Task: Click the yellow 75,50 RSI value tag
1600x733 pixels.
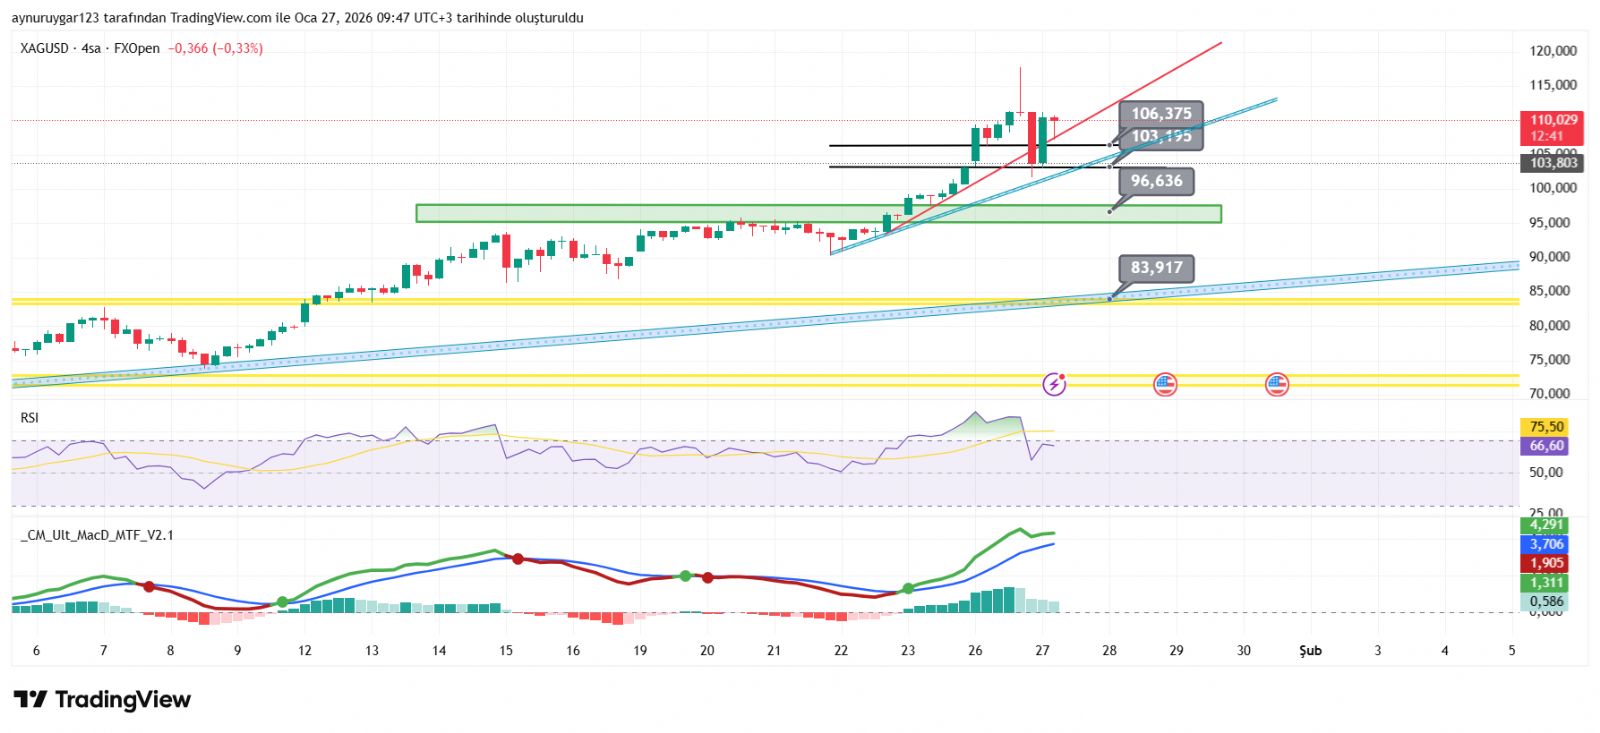Action: pos(1546,427)
